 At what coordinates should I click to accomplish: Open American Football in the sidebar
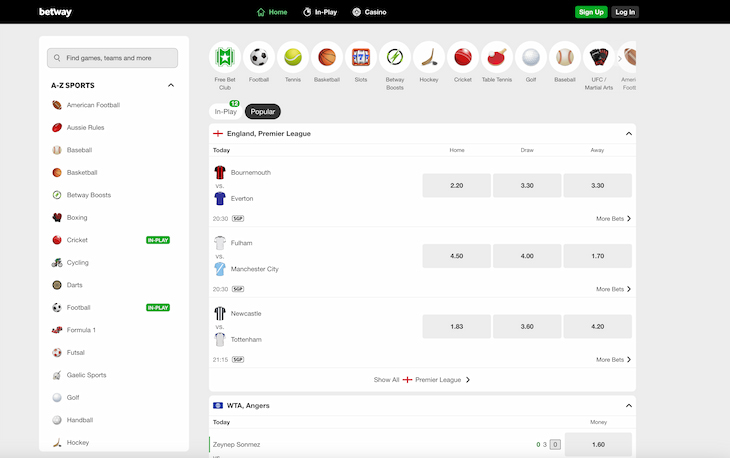pyautogui.click(x=93, y=105)
